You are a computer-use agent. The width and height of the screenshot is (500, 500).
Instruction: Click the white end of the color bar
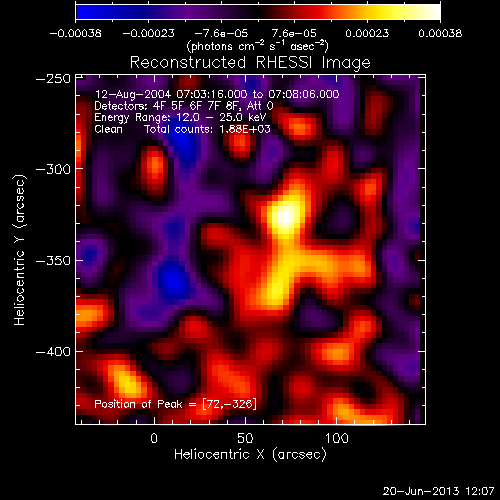coord(432,12)
